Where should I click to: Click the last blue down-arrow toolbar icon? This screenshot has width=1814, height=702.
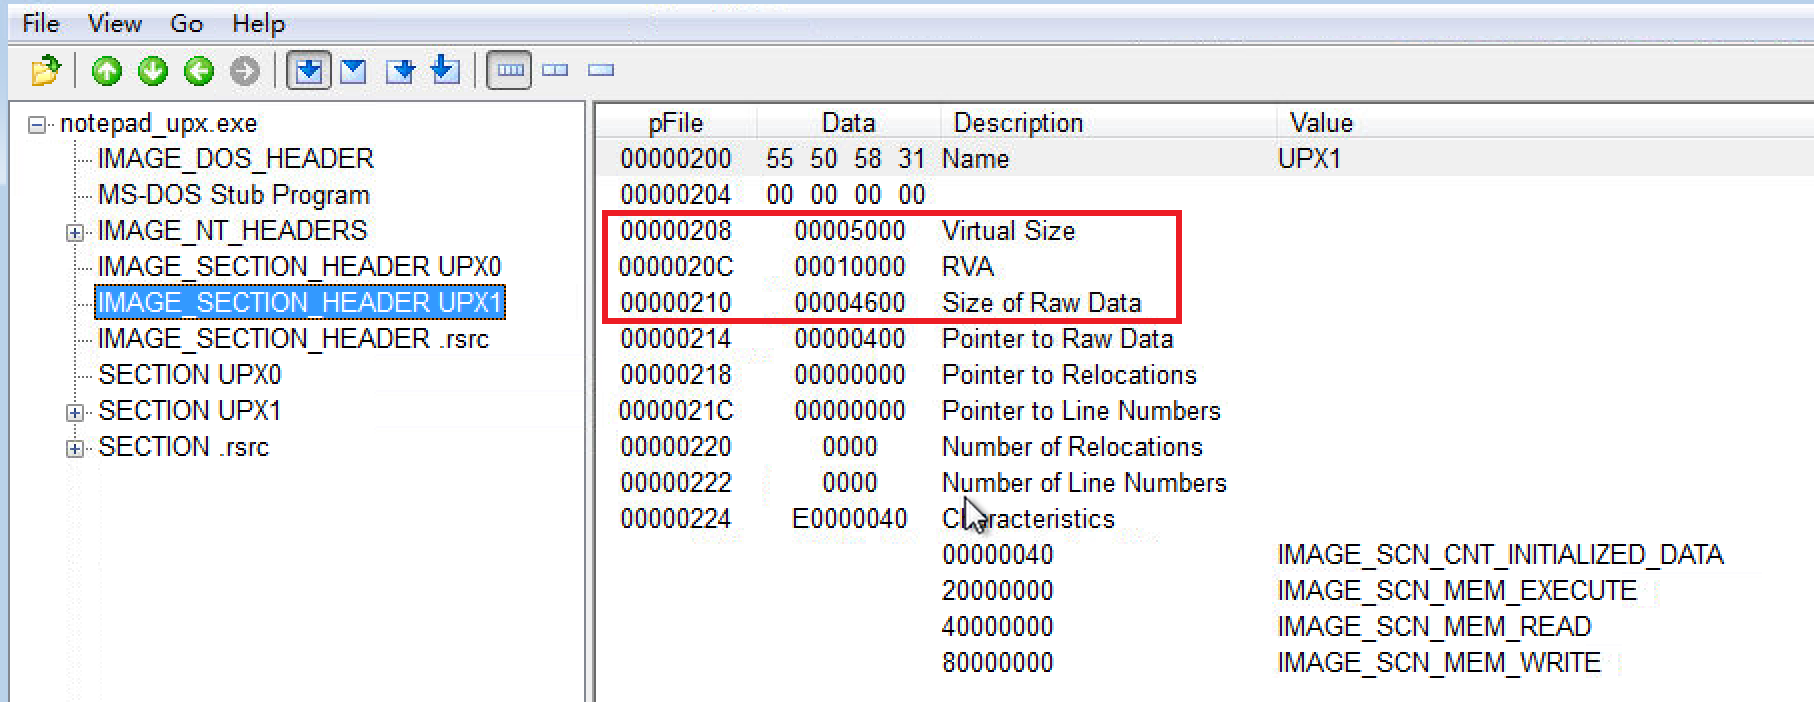point(445,71)
